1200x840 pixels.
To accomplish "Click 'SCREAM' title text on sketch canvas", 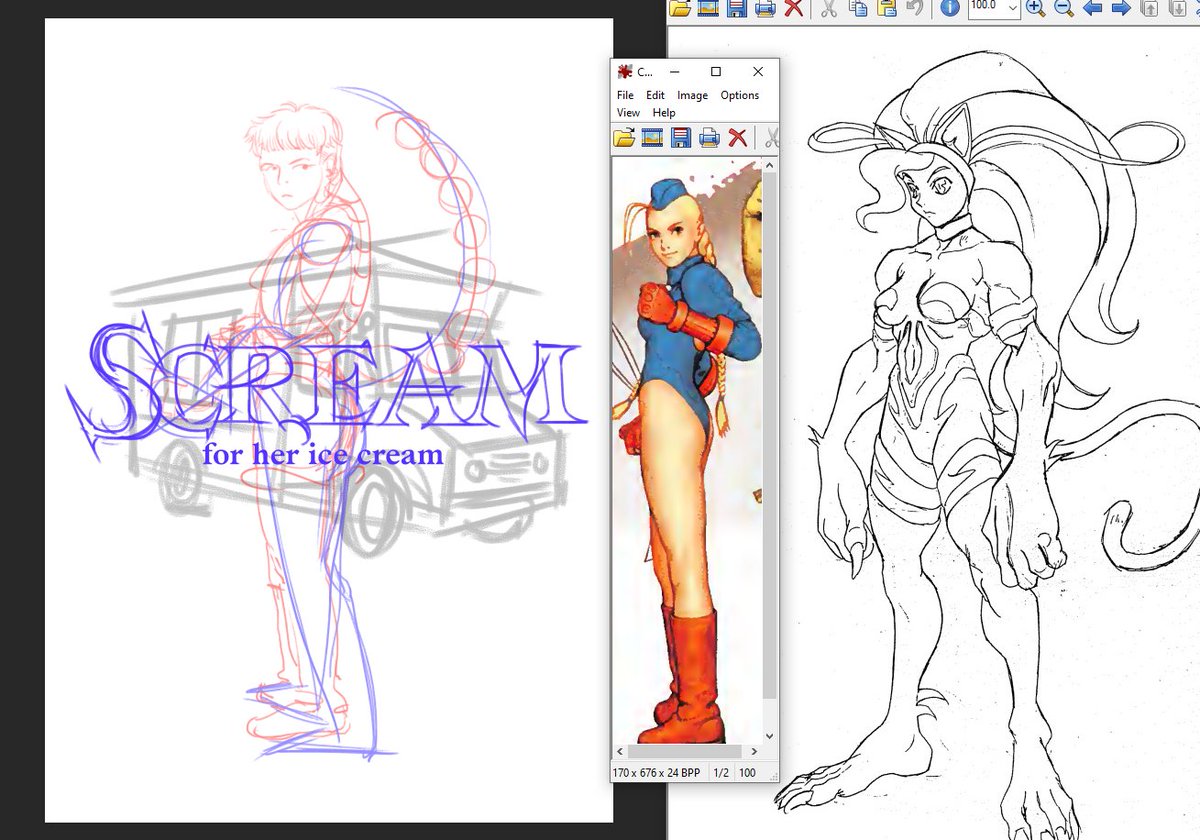I will 325,385.
